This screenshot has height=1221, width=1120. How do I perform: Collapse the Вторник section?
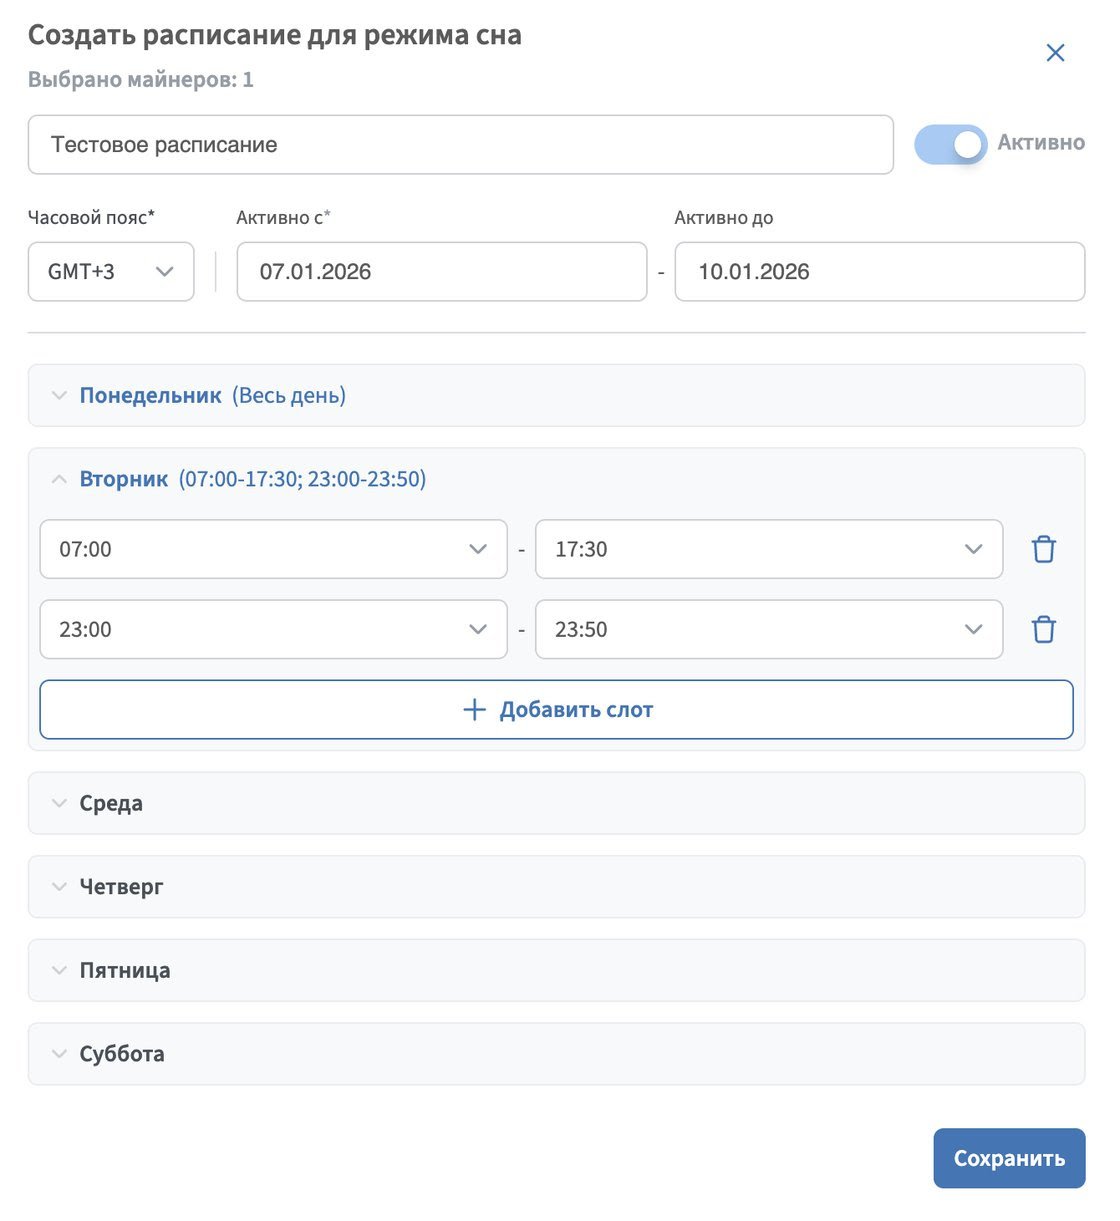(x=124, y=479)
